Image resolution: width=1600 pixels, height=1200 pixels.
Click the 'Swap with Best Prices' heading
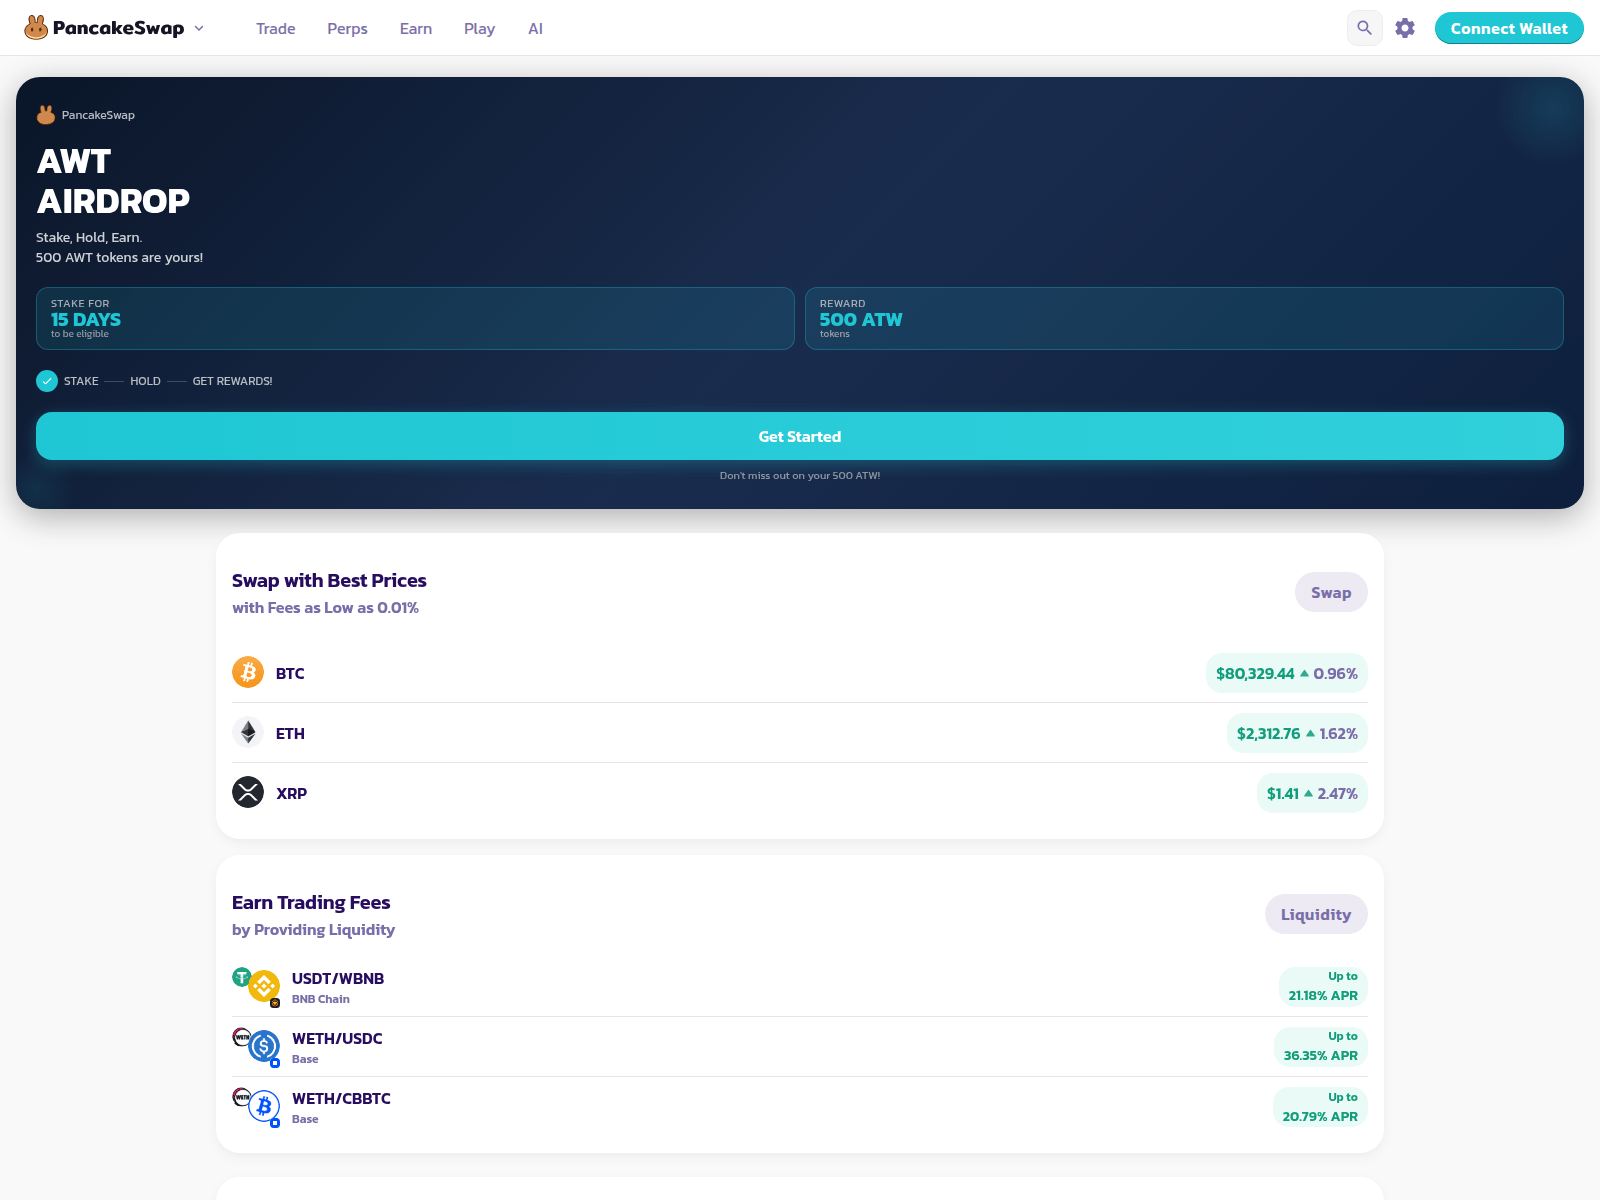click(329, 580)
